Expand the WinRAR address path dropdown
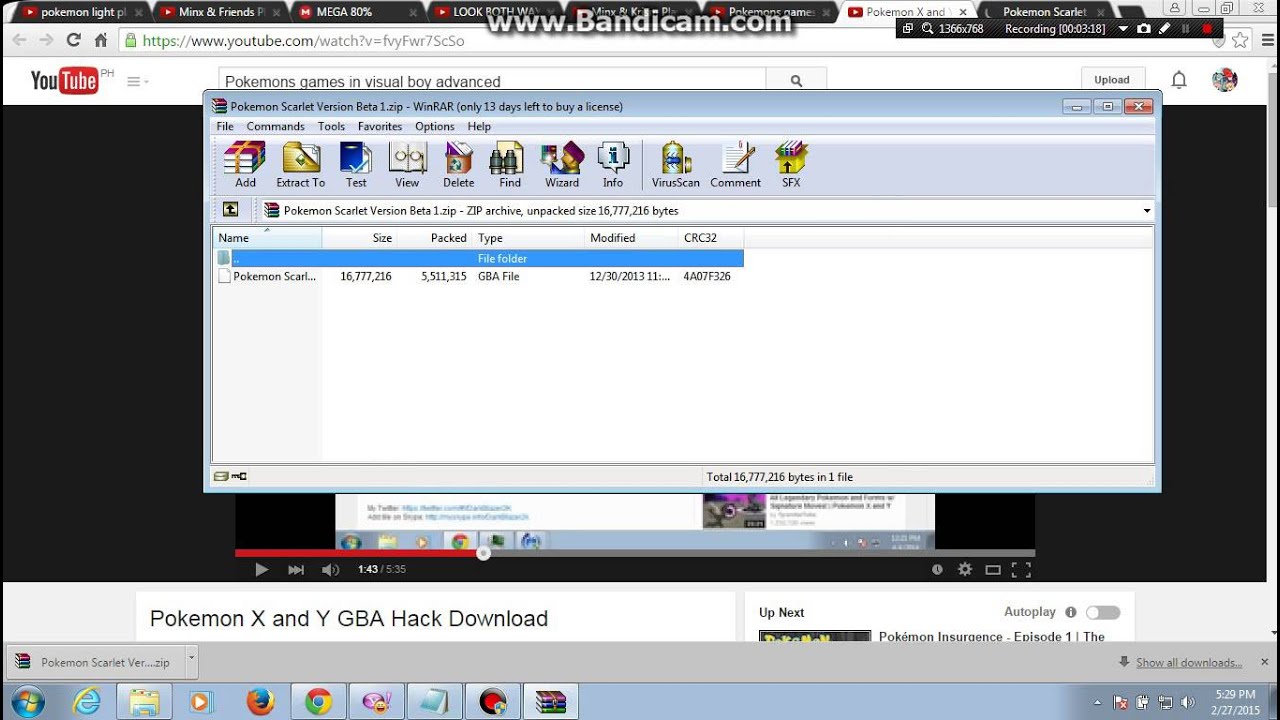Screen dimensions: 1280x720 click(1146, 211)
